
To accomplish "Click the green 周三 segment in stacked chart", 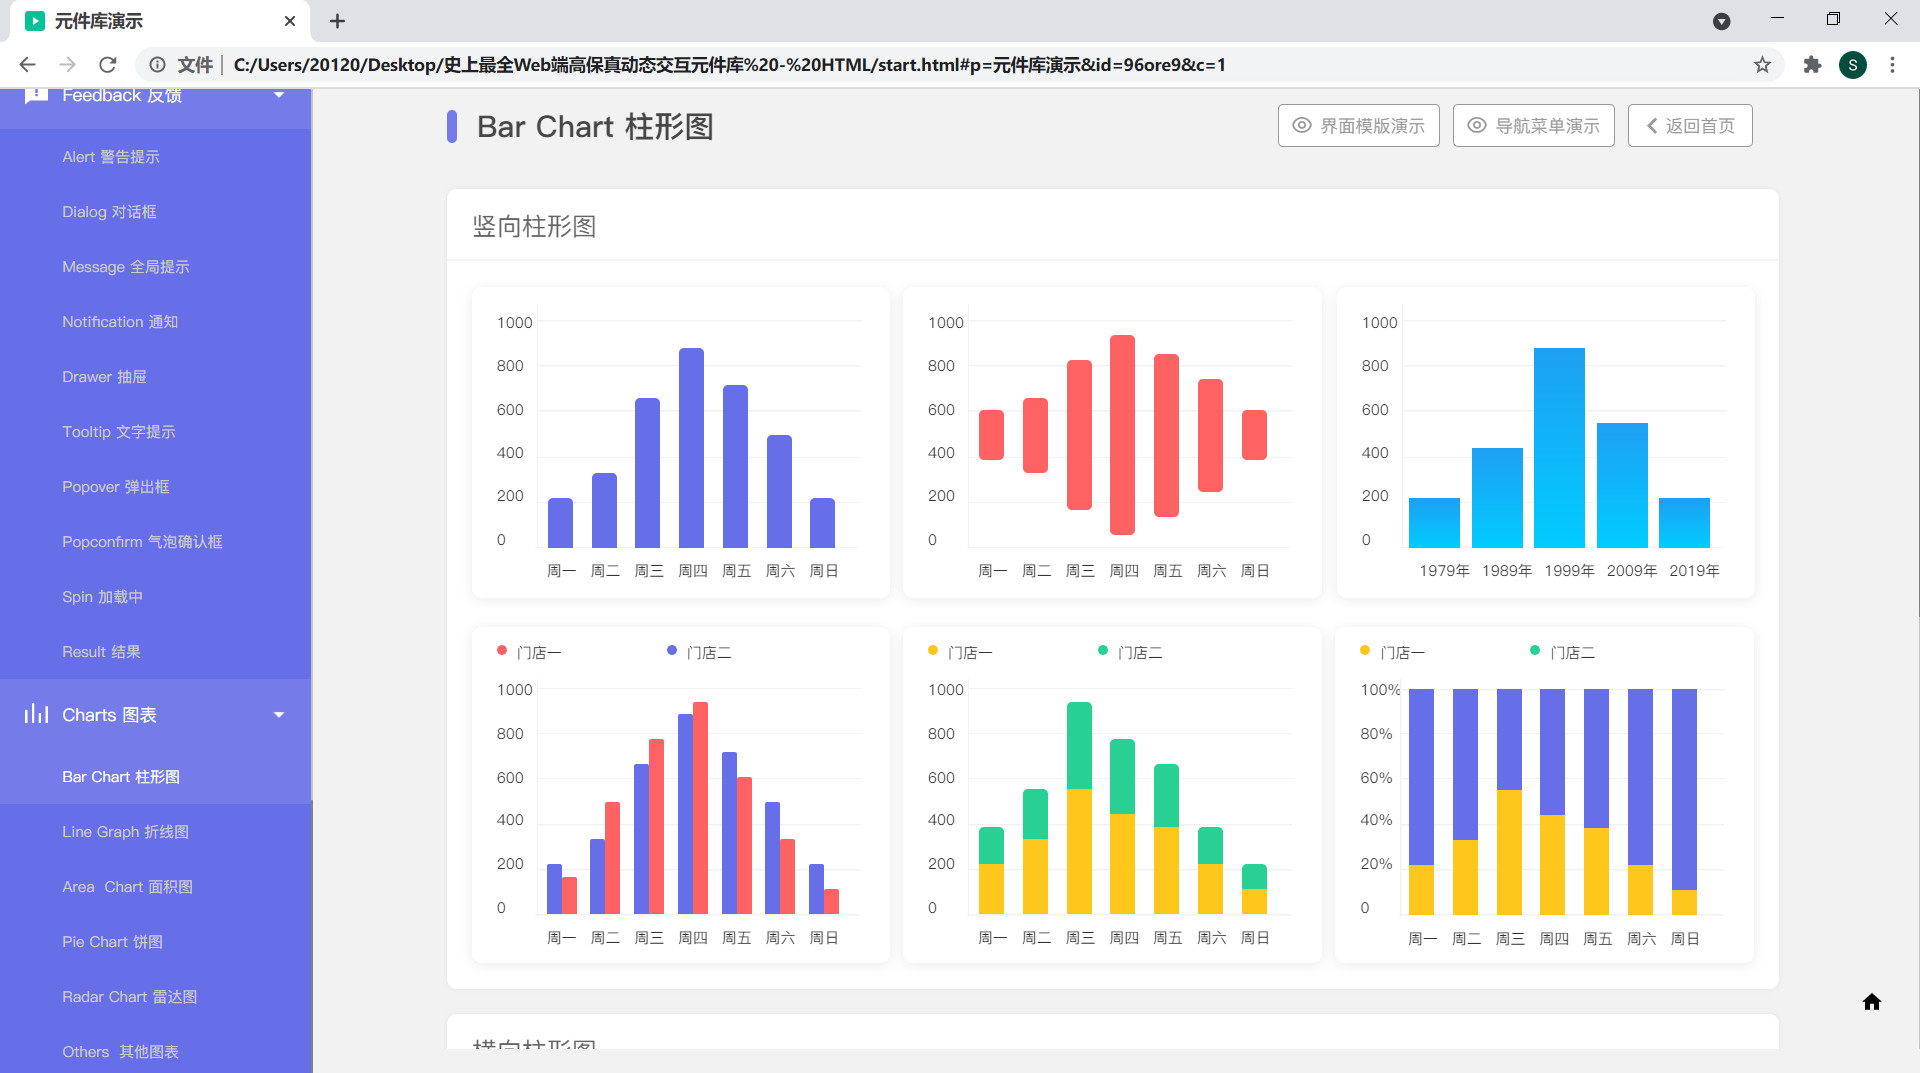I will [x=1079, y=746].
